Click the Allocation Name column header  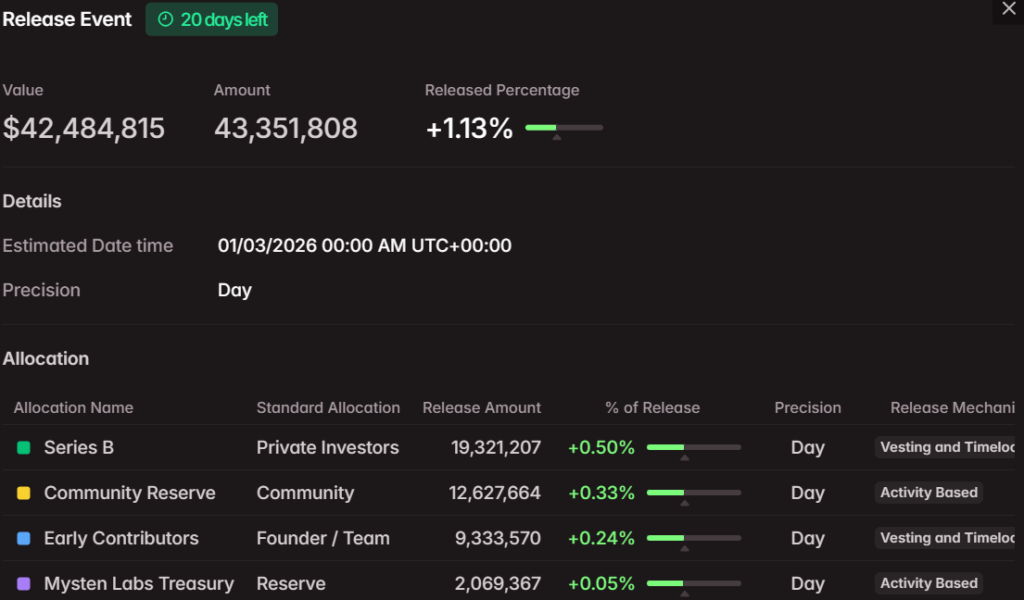click(x=73, y=408)
